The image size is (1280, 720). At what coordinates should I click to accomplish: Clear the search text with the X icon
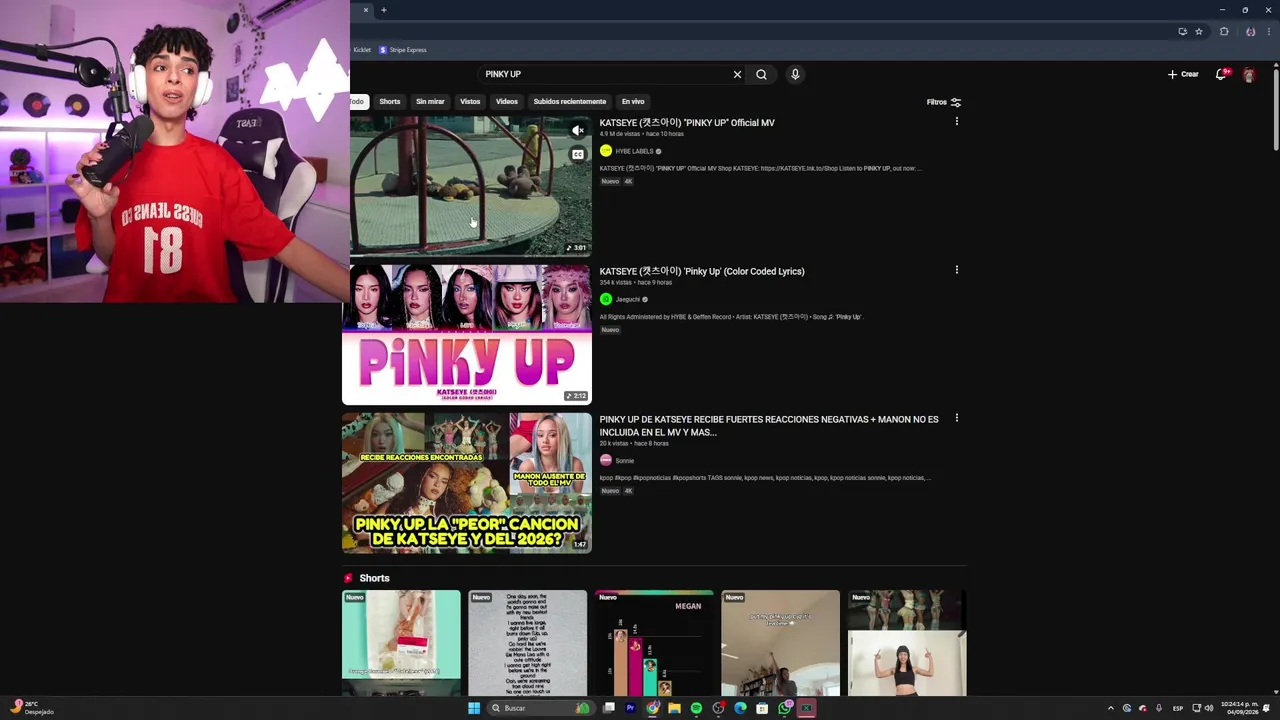(x=737, y=74)
